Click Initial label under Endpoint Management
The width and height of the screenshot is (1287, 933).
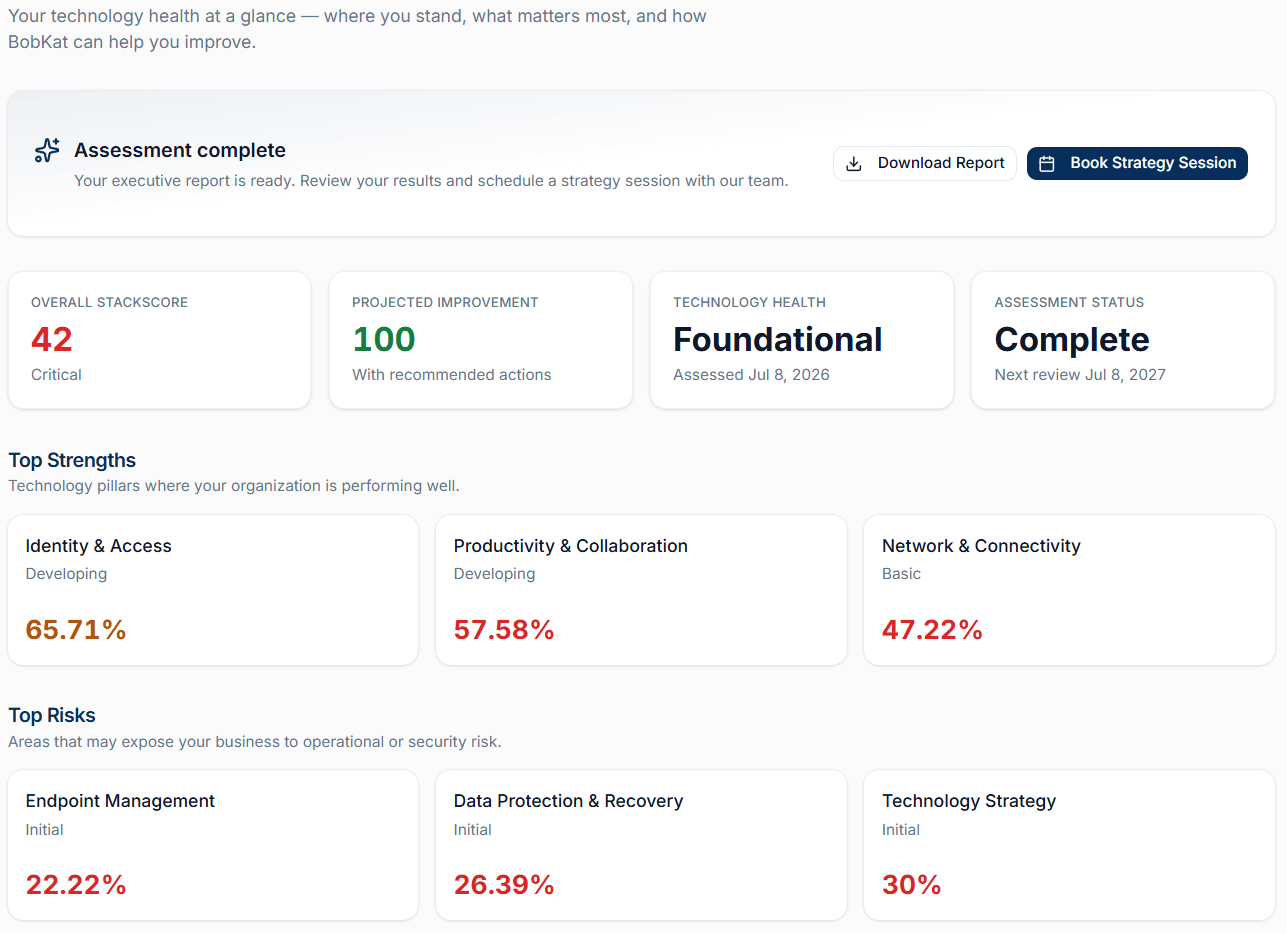click(x=44, y=829)
